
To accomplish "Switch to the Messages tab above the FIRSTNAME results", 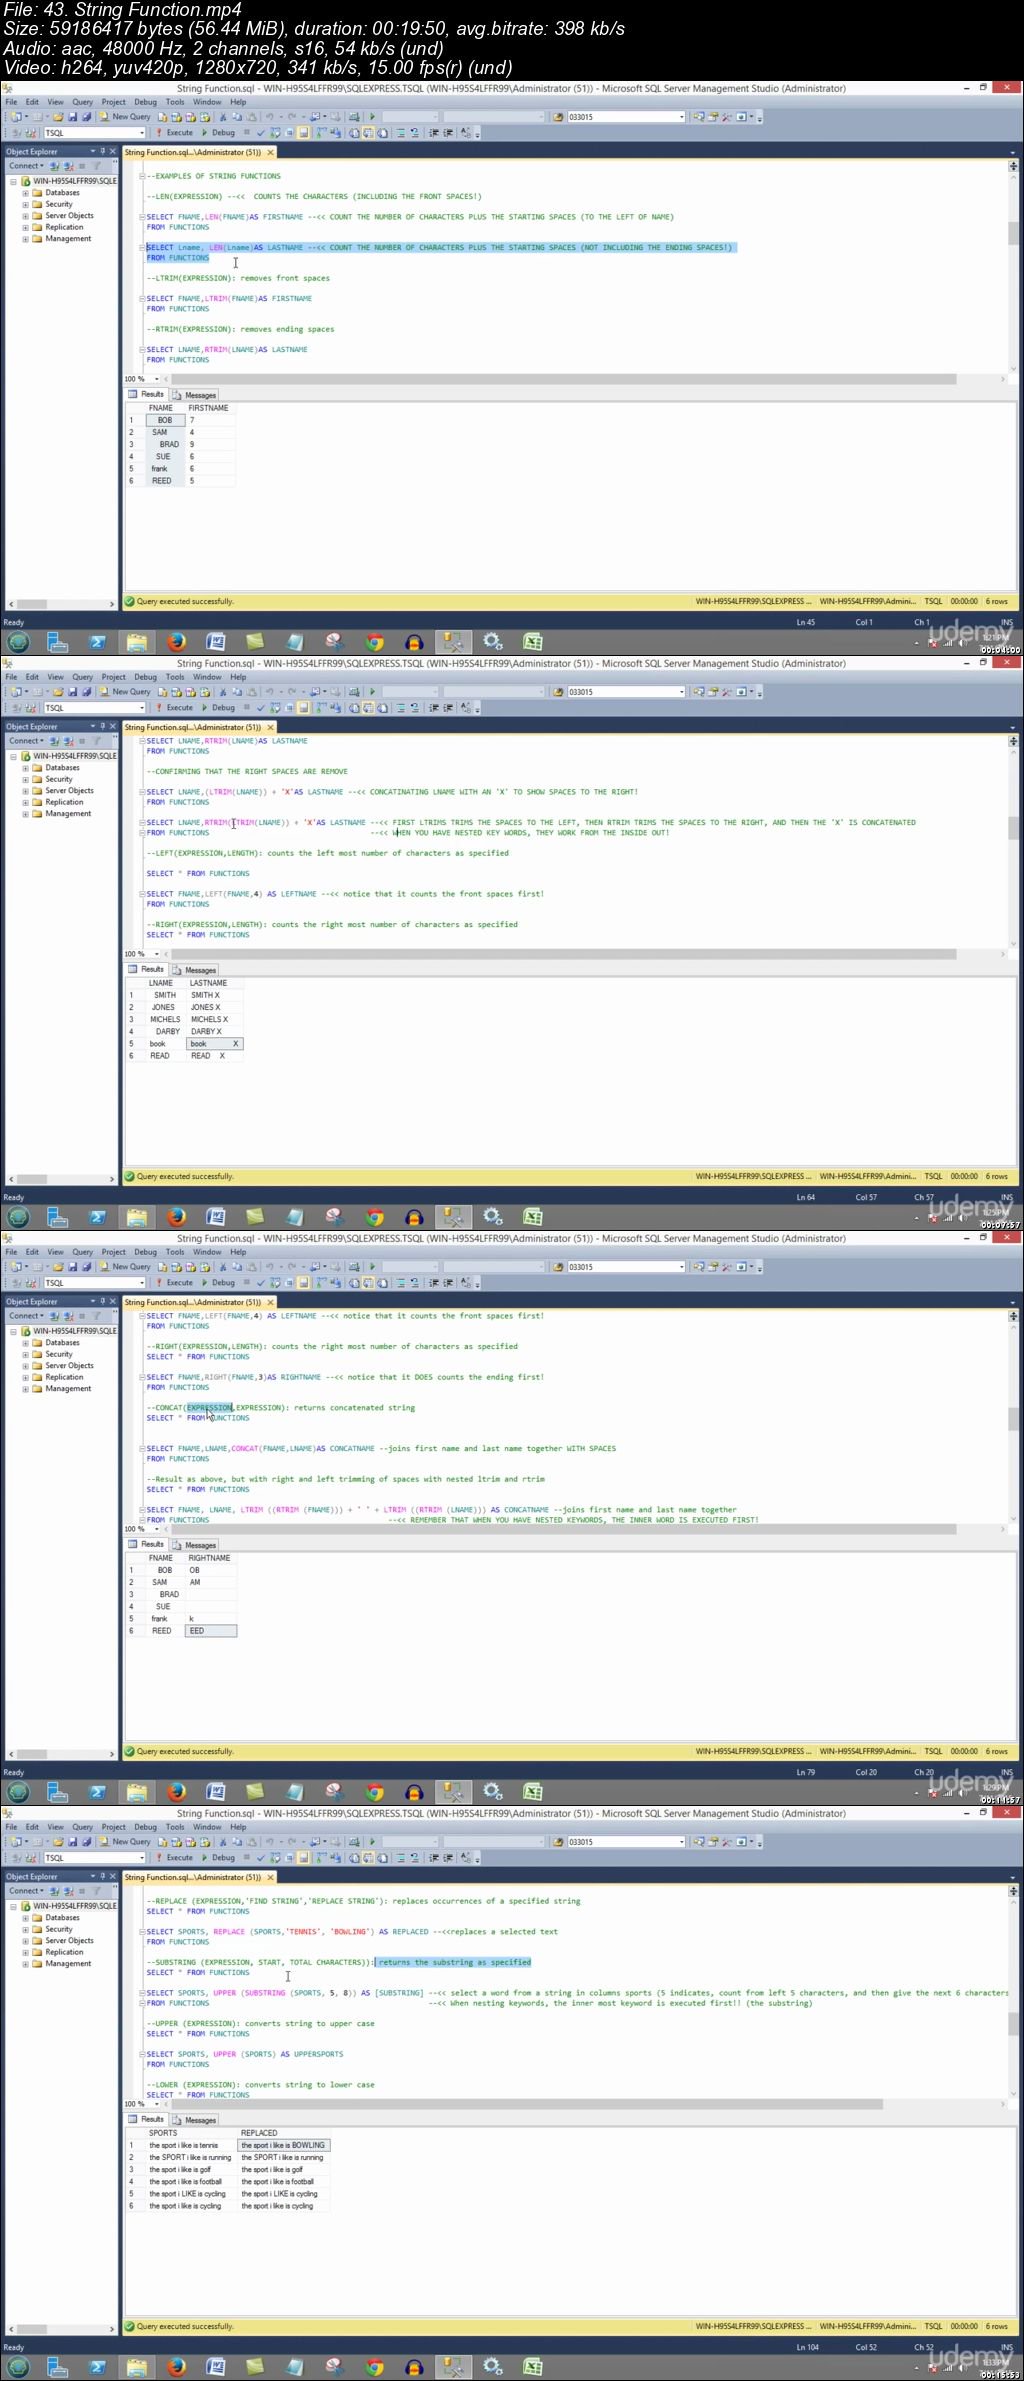I will tap(195, 395).
